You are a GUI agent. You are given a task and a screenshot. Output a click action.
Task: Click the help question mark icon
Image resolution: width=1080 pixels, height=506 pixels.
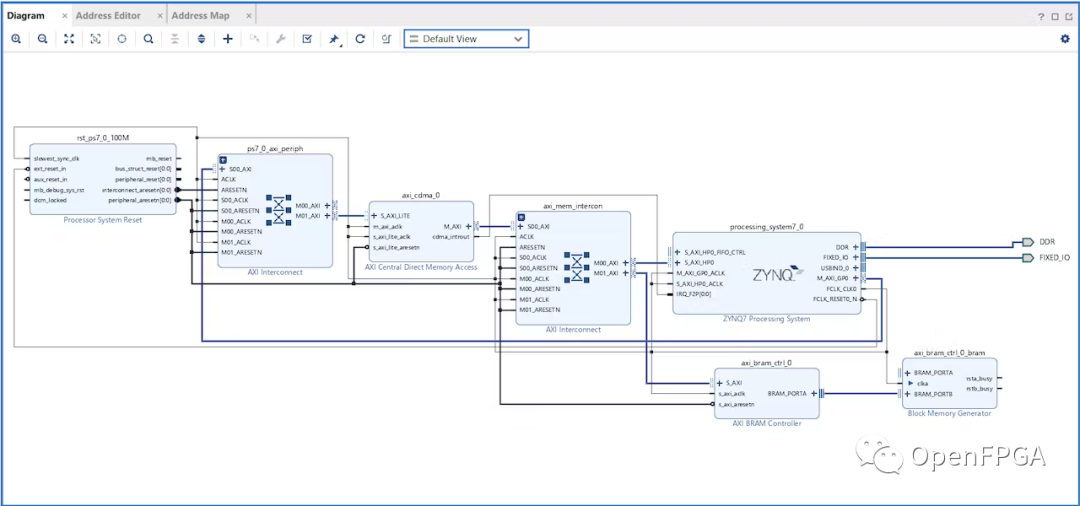tap(1041, 17)
